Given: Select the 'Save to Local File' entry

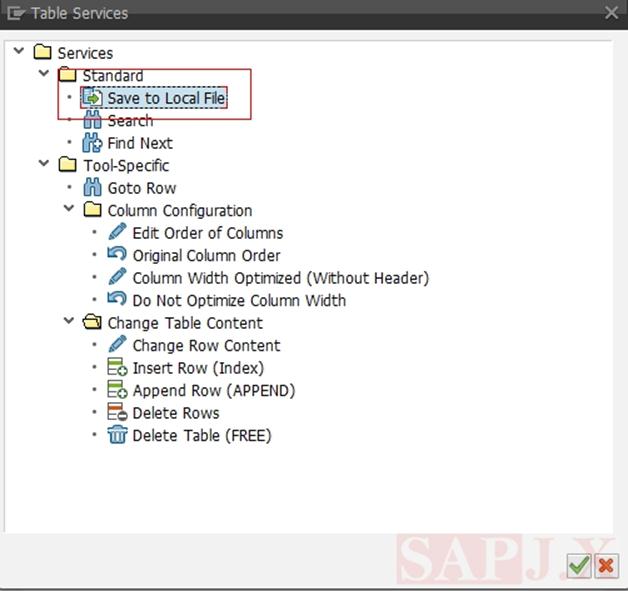Looking at the screenshot, I should [x=166, y=98].
